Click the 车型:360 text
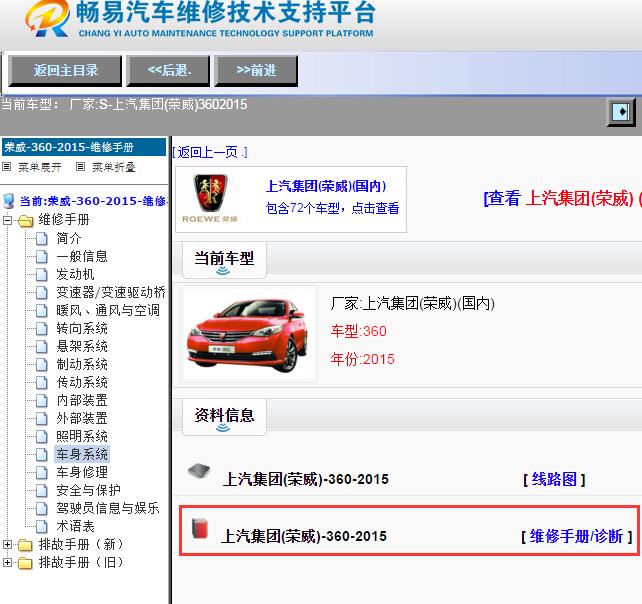Screen dimensions: 642x604 (x=359, y=331)
